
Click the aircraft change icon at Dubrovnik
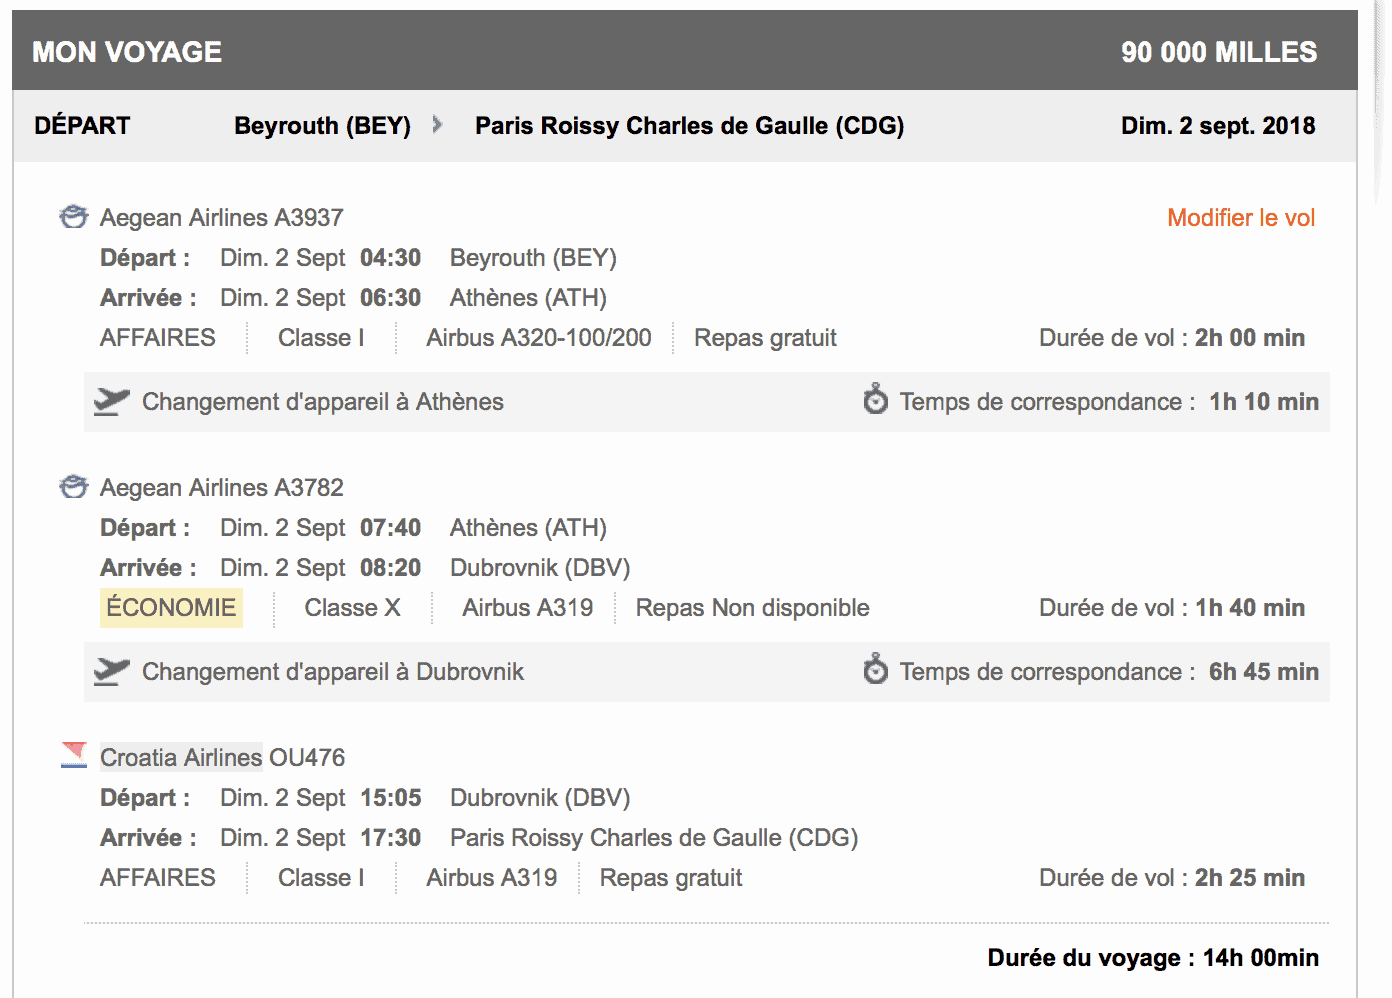coord(110,671)
